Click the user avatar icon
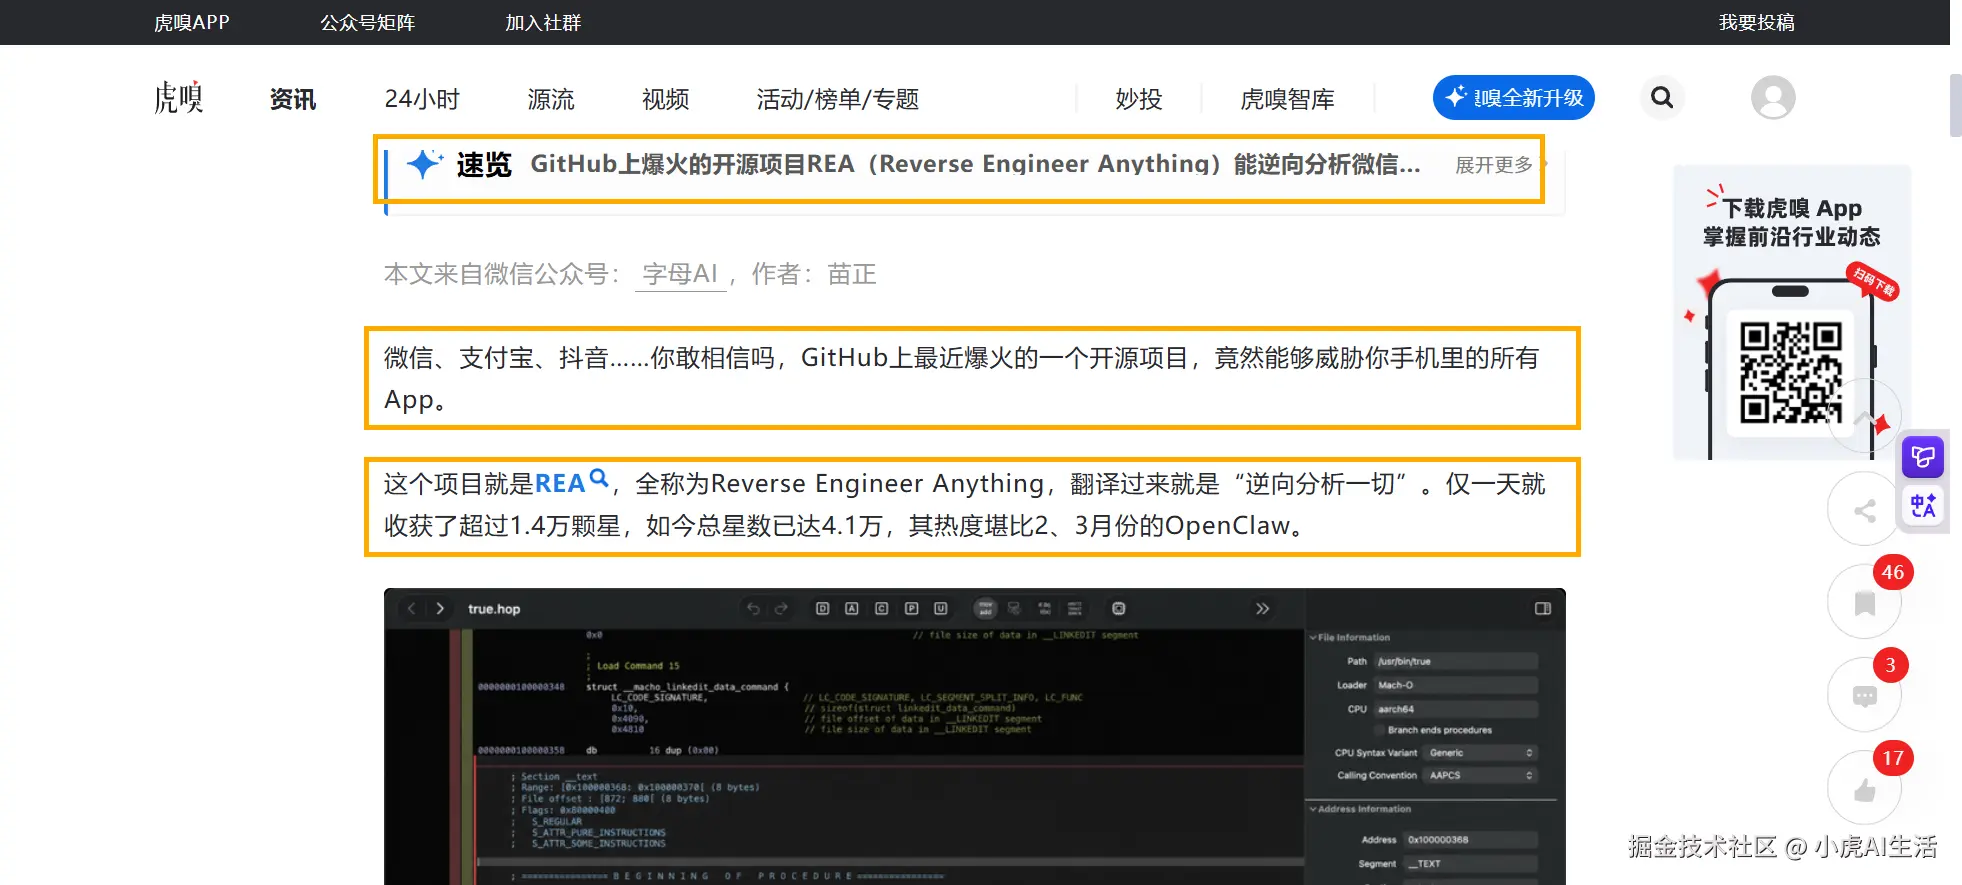 click(x=1773, y=98)
